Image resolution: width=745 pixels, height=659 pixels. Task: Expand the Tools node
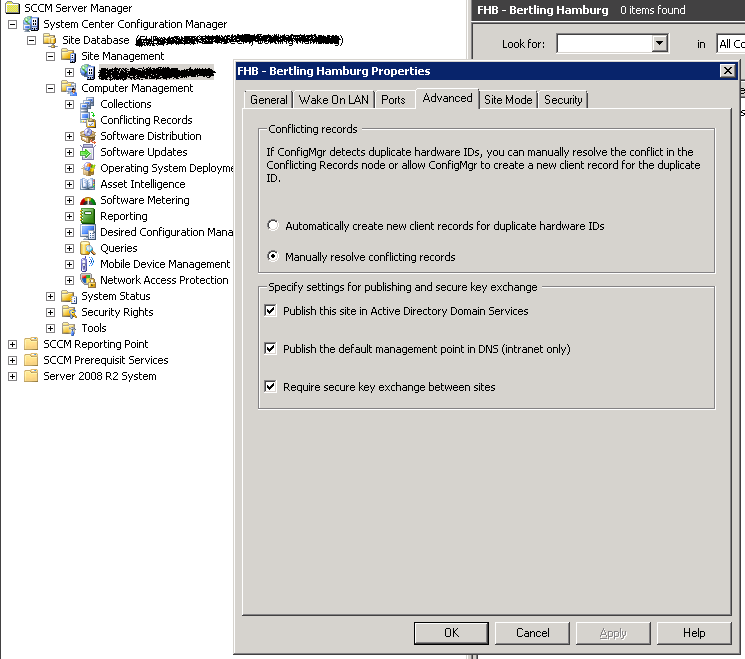click(50, 329)
